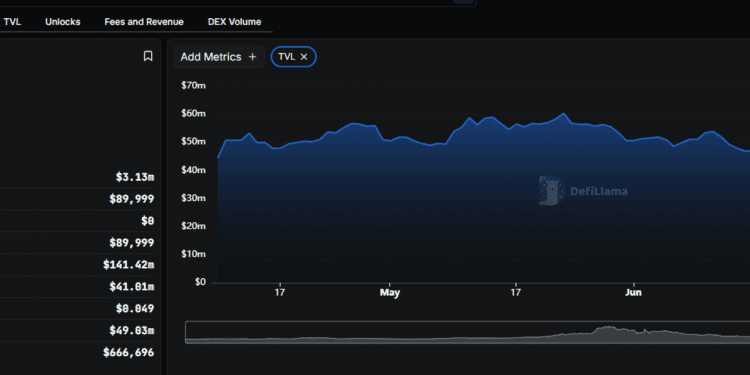
Task: Click the $0 value in the stats list
Action: [x=147, y=221]
